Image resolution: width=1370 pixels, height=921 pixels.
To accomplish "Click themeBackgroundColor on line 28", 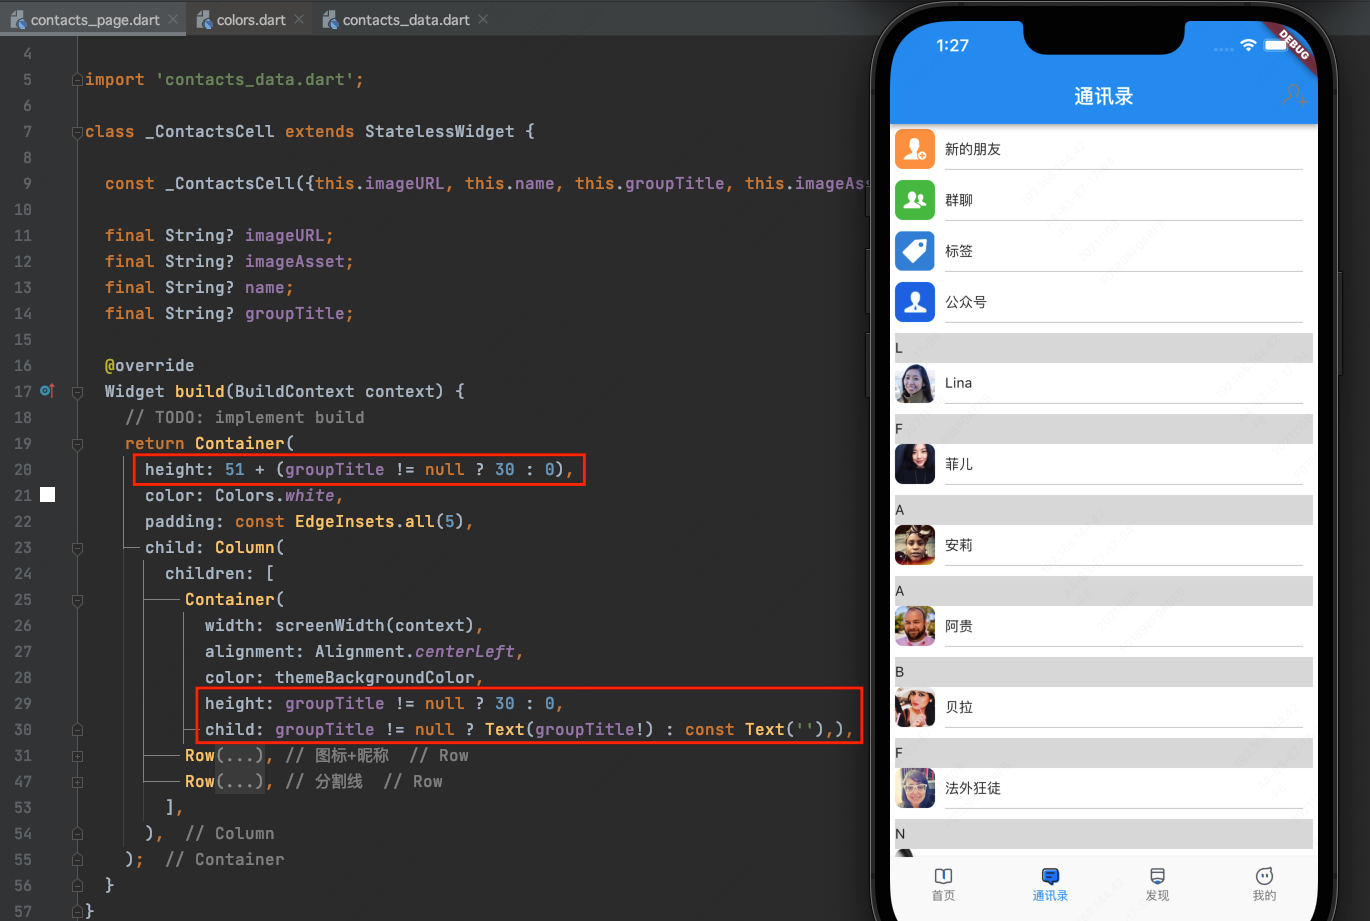I will point(375,677).
